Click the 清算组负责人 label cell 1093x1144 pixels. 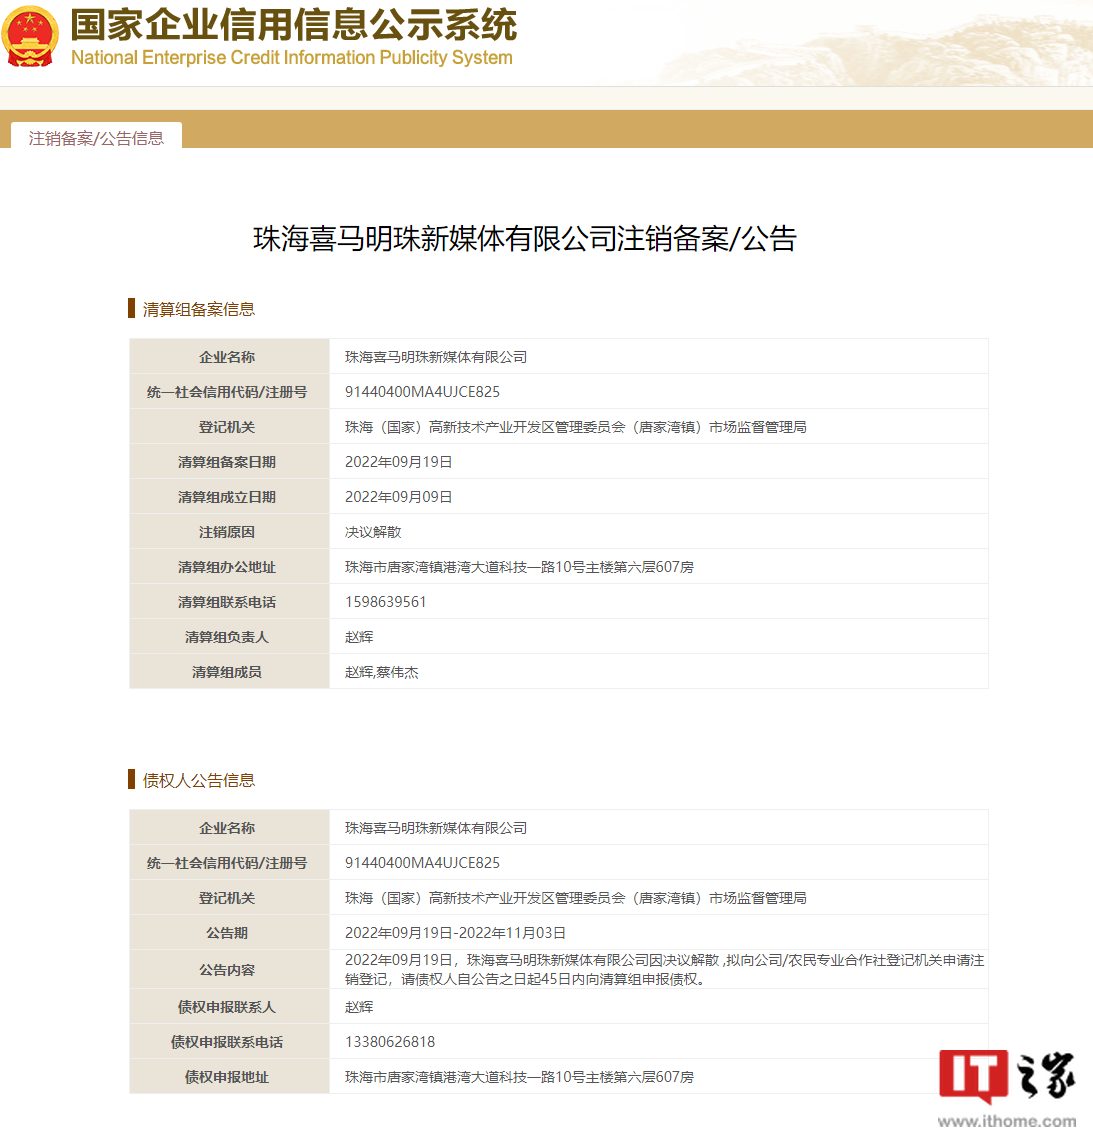229,636
